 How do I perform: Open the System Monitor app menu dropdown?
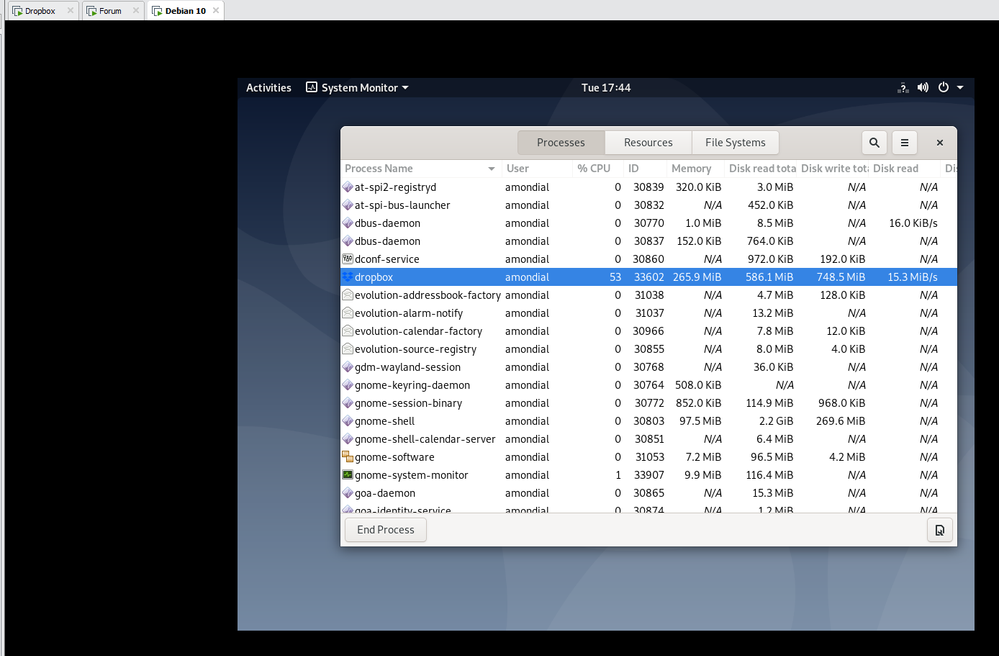357,88
